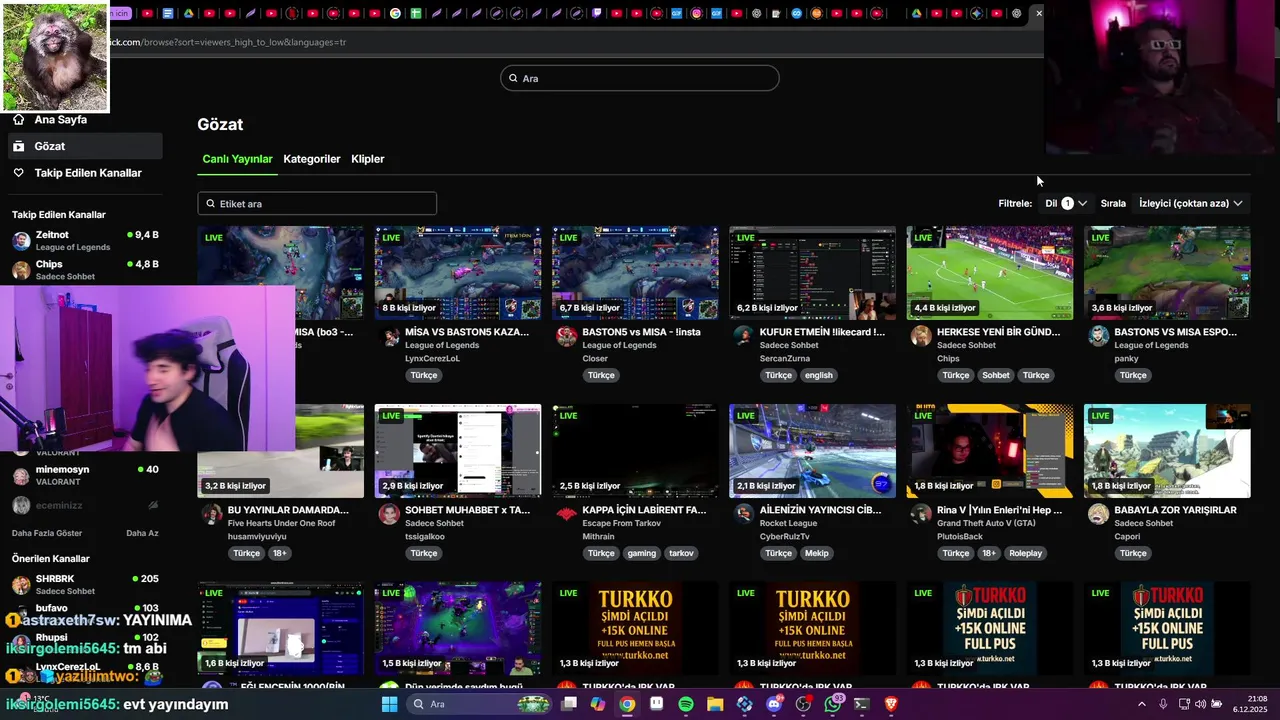Image resolution: width=1280 pixels, height=720 pixels.
Task: Switch to Klipler tab
Action: tap(368, 159)
